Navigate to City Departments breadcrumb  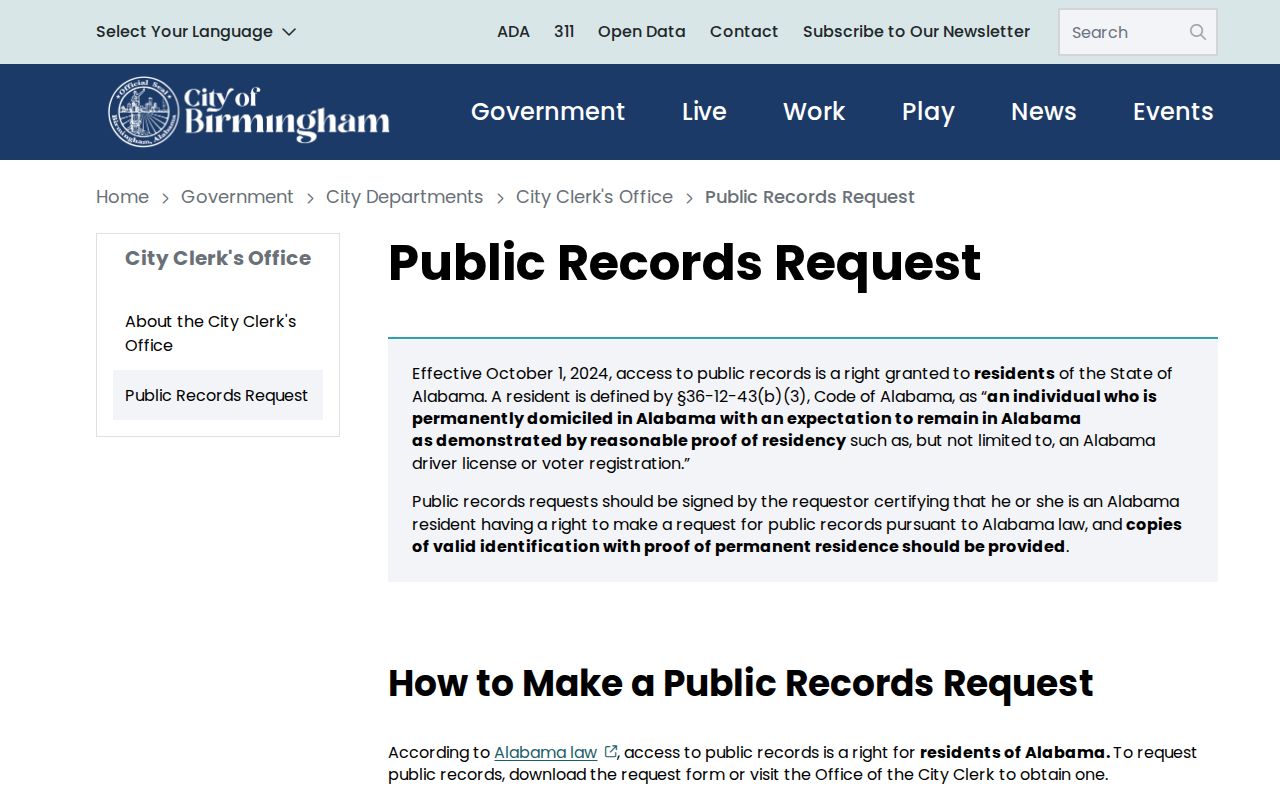[x=405, y=197]
